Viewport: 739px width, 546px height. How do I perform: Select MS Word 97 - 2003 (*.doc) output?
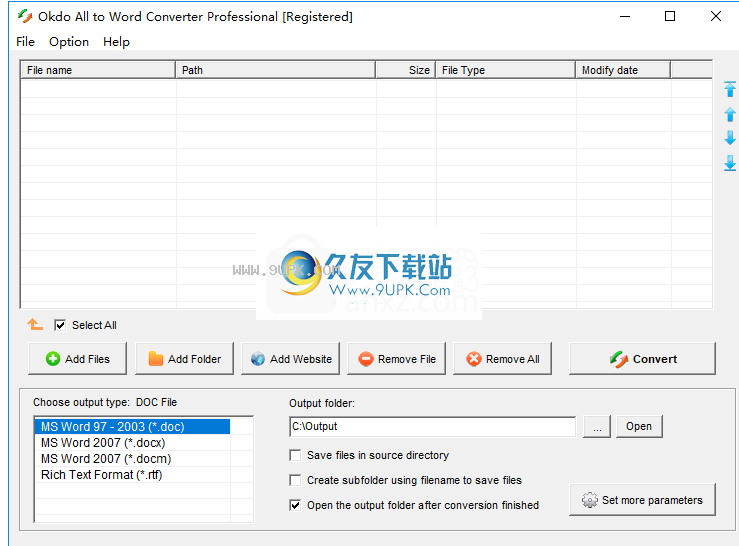(x=132, y=427)
